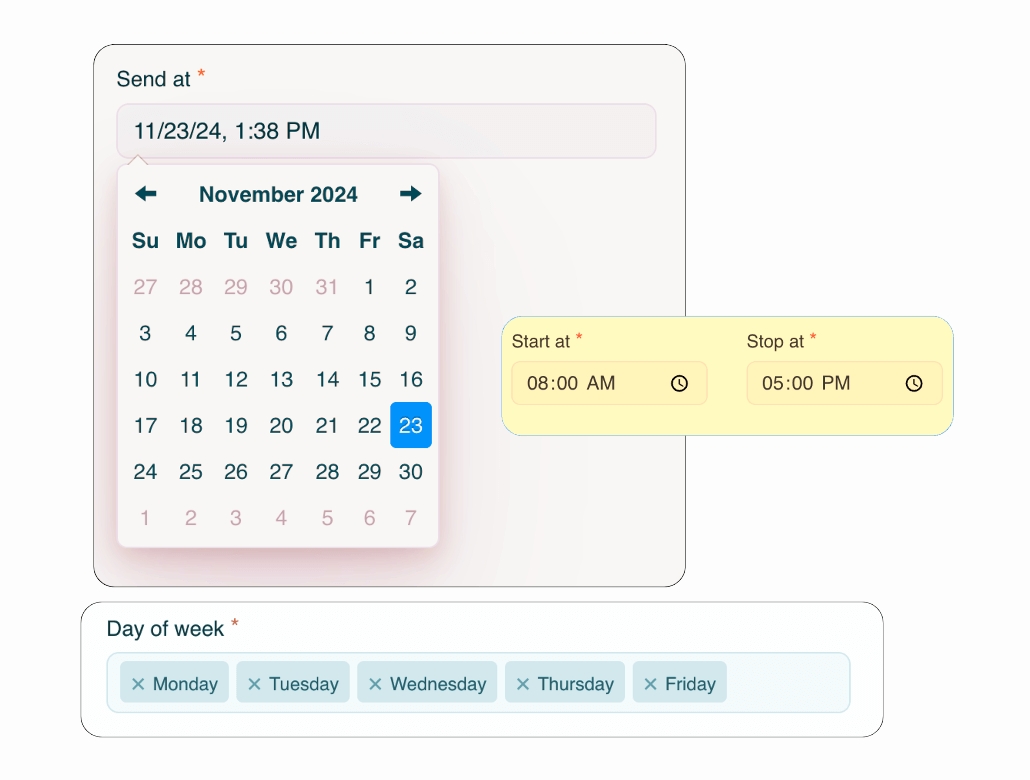The width and height of the screenshot is (1030, 780).
Task: Pick November 30 on the calendar
Action: [x=411, y=472]
